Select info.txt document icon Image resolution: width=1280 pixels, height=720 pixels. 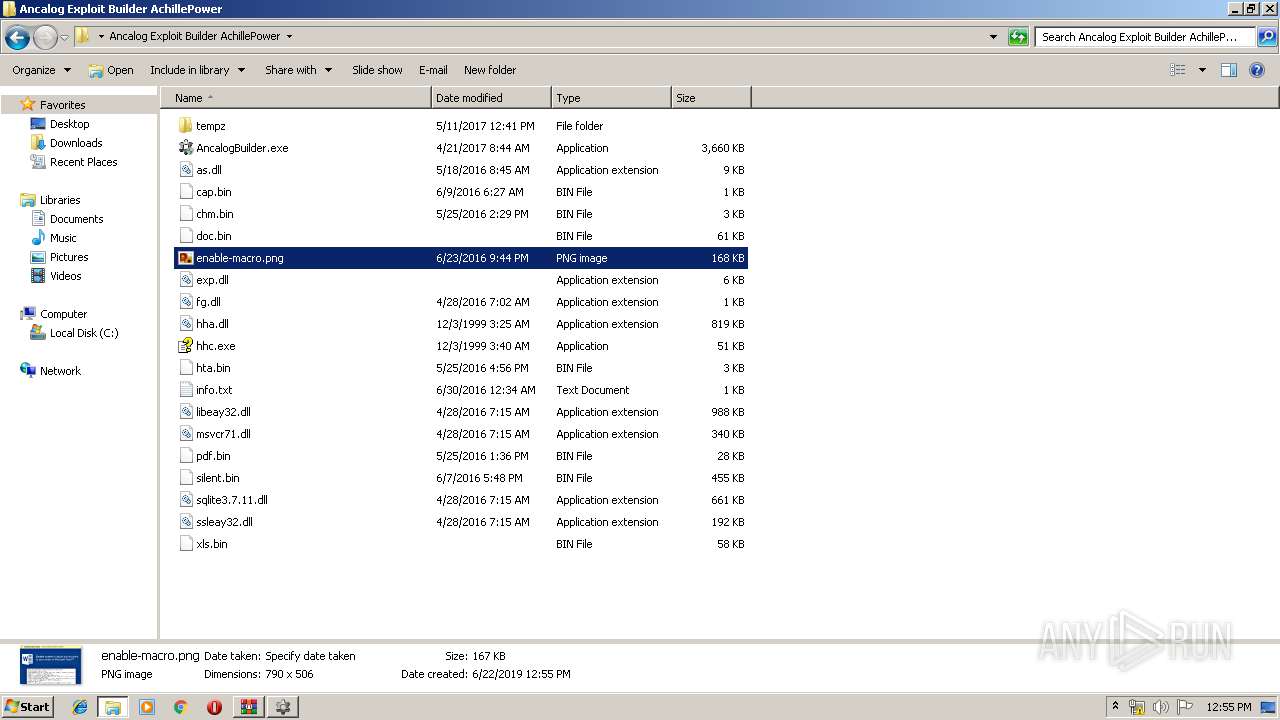pos(185,390)
